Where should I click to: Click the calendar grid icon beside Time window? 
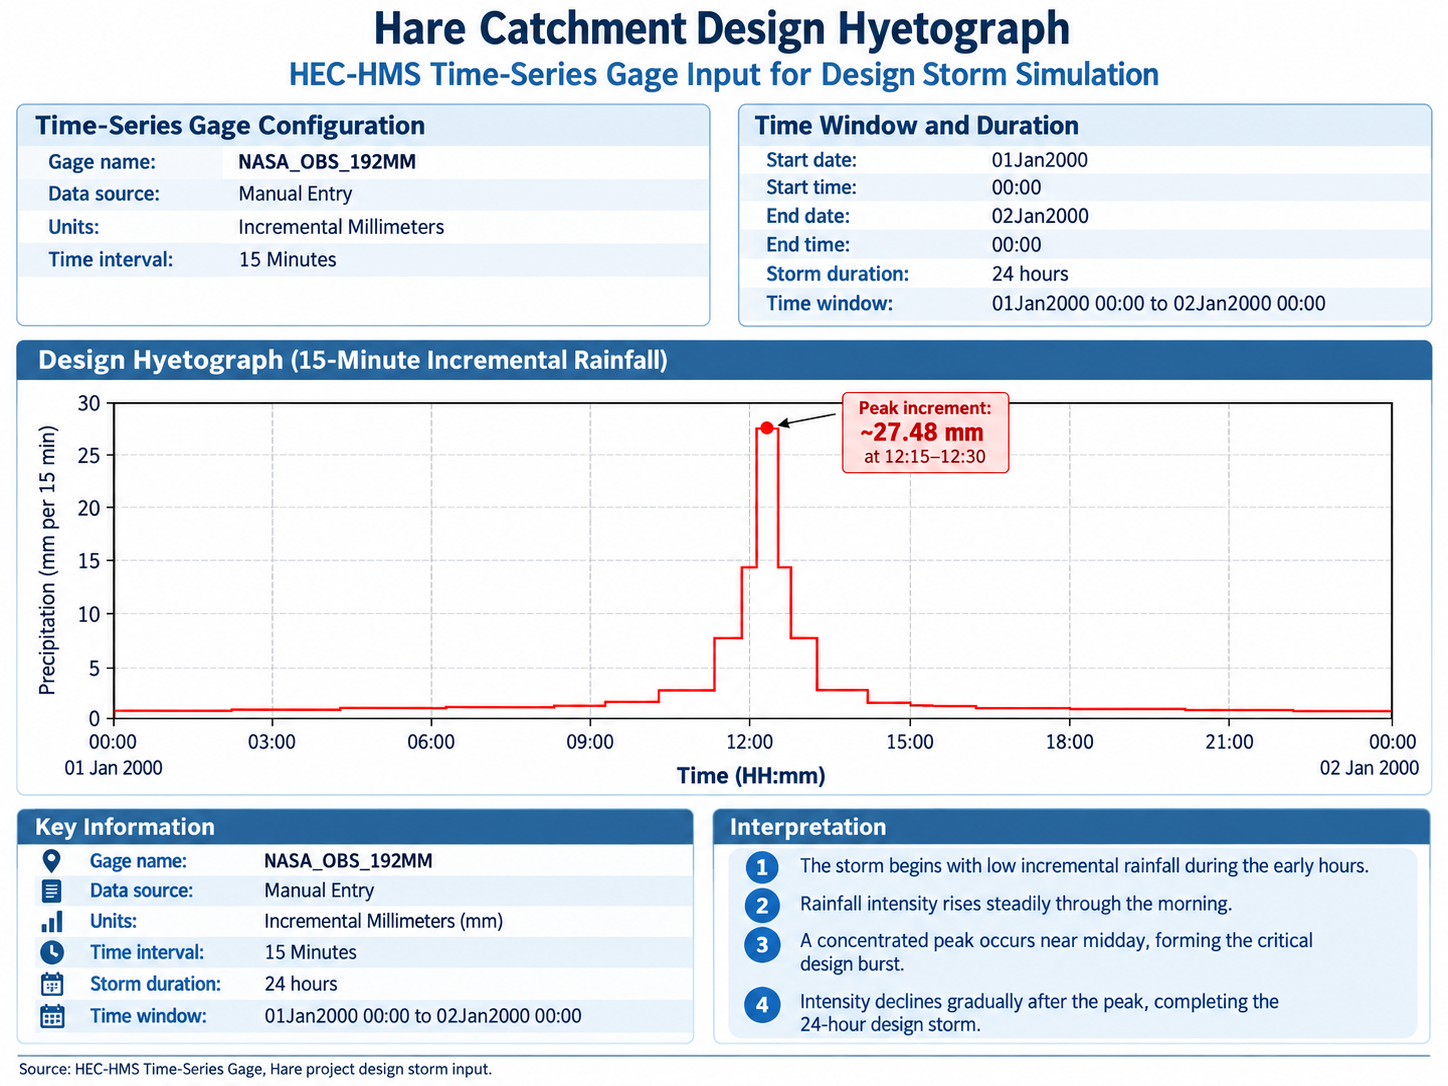[52, 1016]
